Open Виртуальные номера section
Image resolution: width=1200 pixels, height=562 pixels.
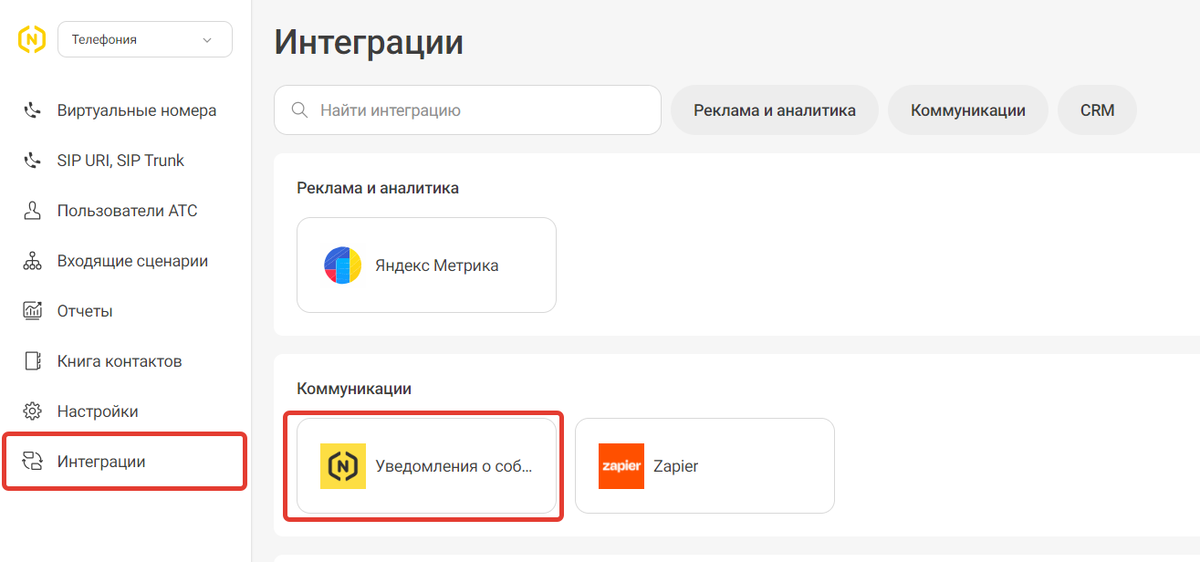point(136,111)
